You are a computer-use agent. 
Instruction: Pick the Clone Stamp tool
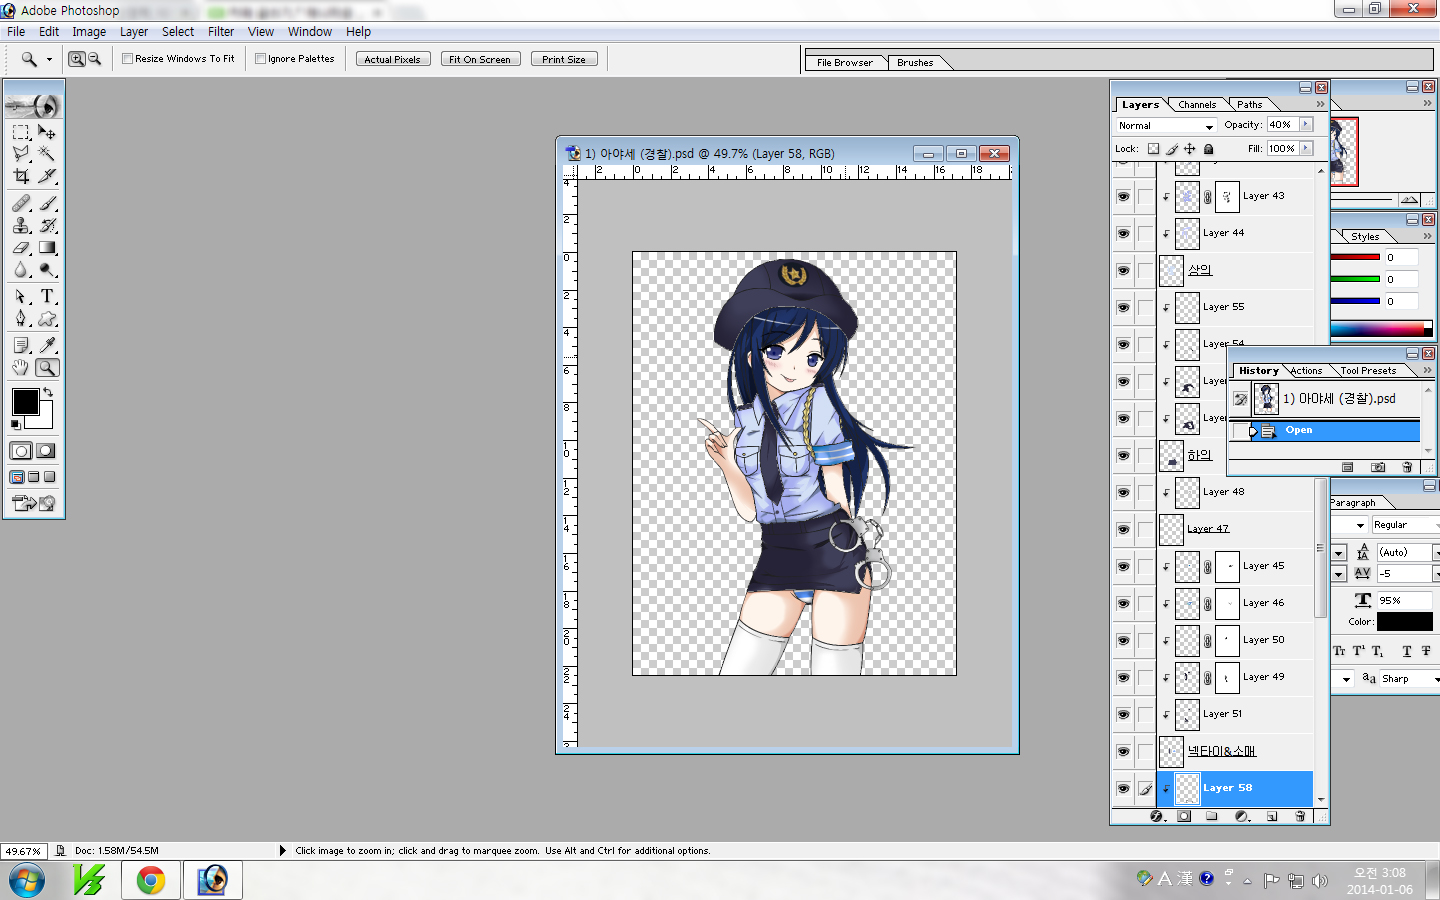[21, 225]
